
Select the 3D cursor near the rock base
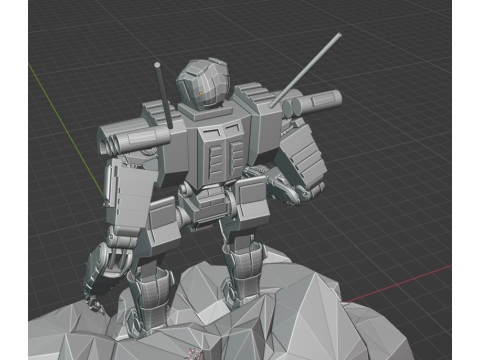193,354
